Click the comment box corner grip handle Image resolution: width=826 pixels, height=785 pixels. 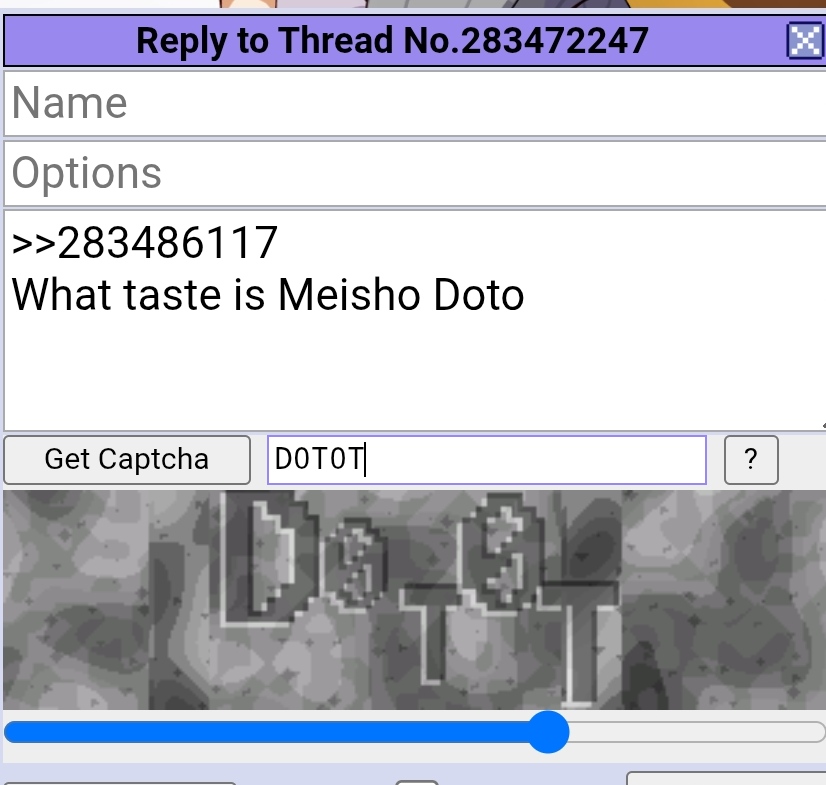[822, 426]
